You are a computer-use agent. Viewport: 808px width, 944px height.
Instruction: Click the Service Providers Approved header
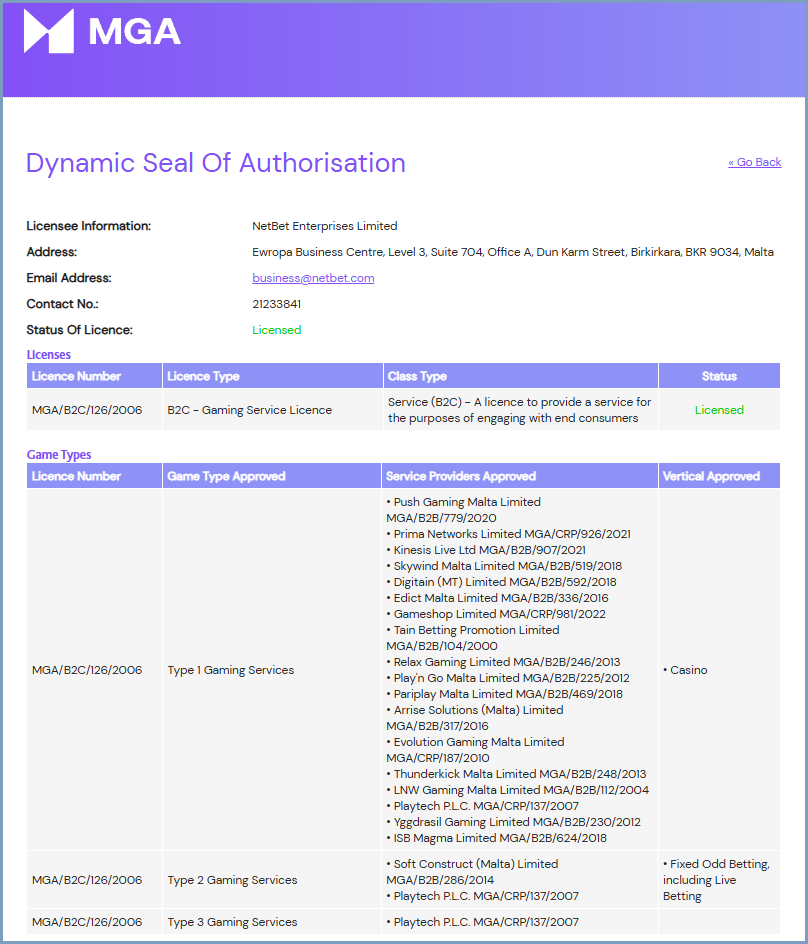(x=520, y=476)
